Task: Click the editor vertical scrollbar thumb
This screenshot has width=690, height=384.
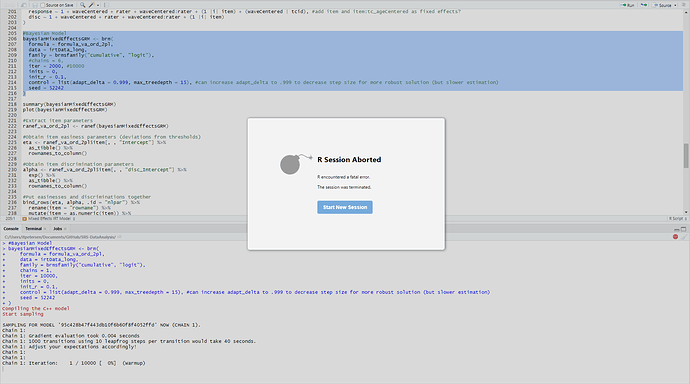Action: coord(686,155)
